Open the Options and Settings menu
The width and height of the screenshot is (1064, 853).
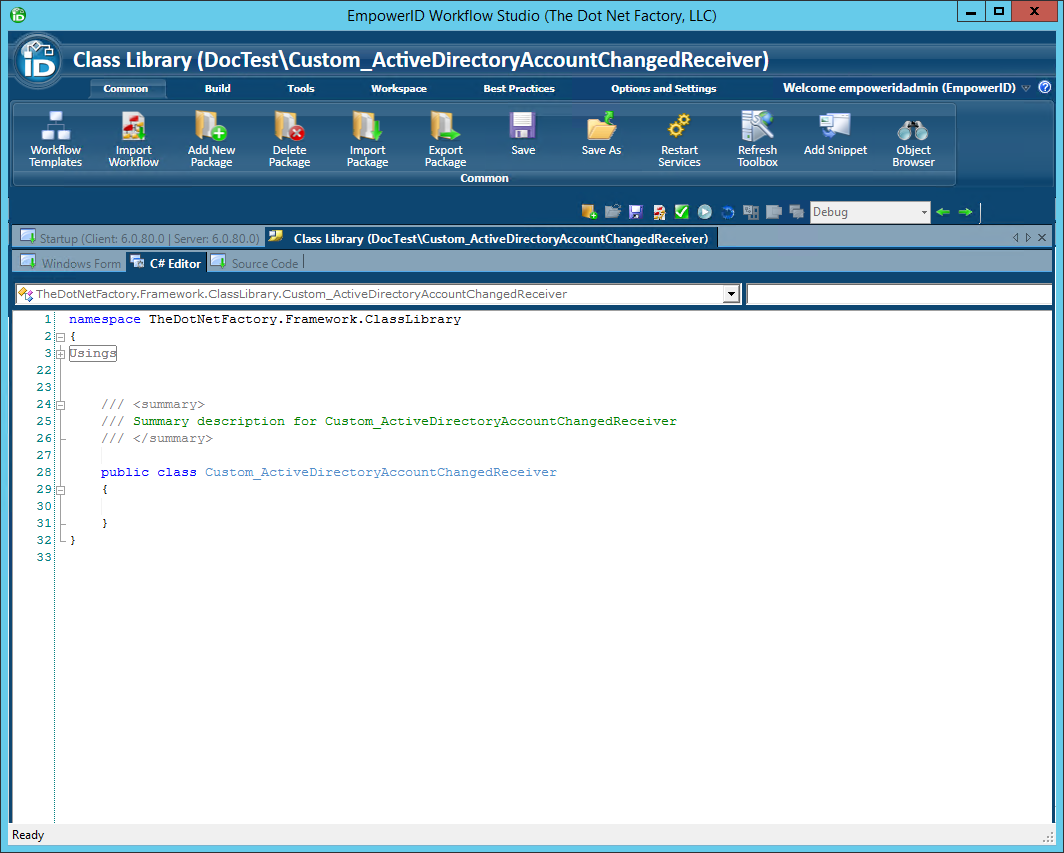(x=663, y=88)
